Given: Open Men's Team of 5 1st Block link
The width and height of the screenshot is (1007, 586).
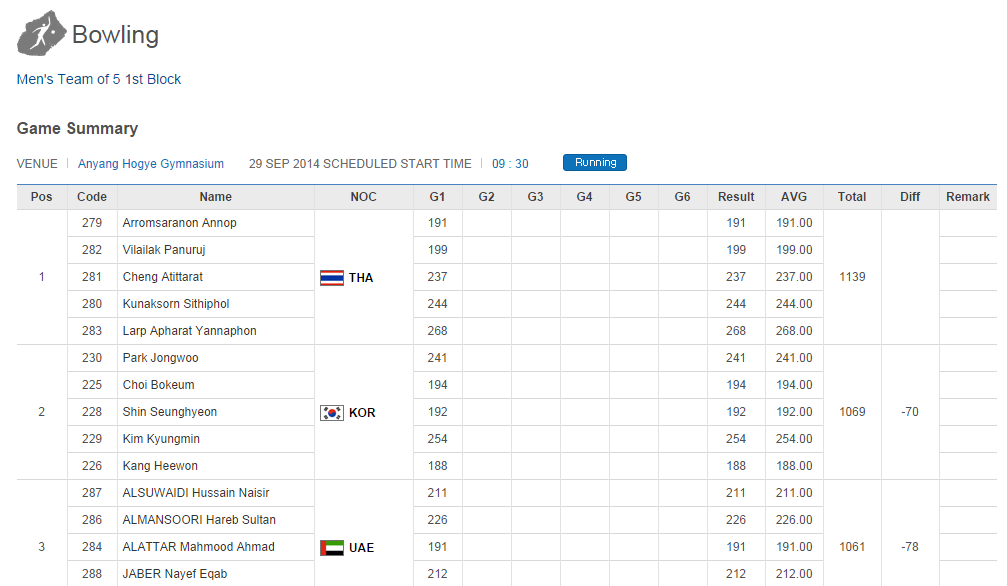Looking at the screenshot, I should click(x=99, y=79).
